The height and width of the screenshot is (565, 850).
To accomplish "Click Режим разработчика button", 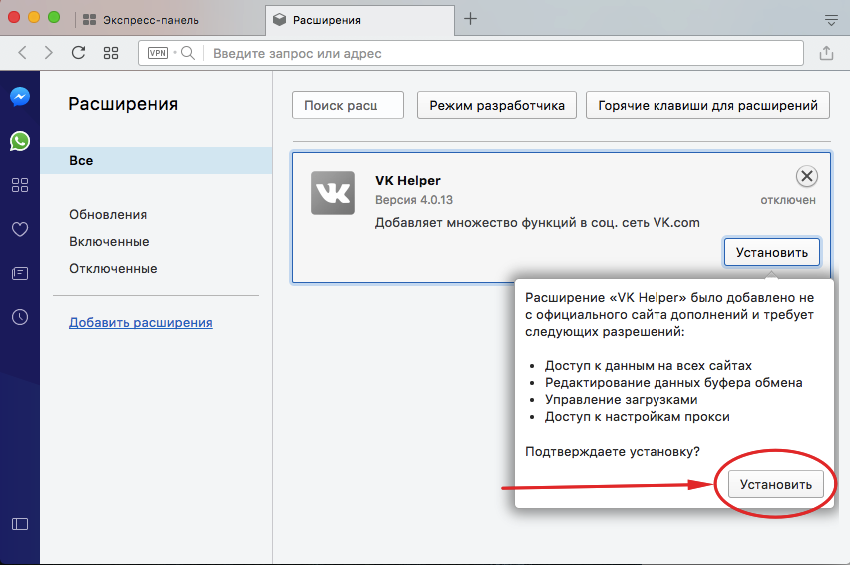I will pyautogui.click(x=497, y=105).
